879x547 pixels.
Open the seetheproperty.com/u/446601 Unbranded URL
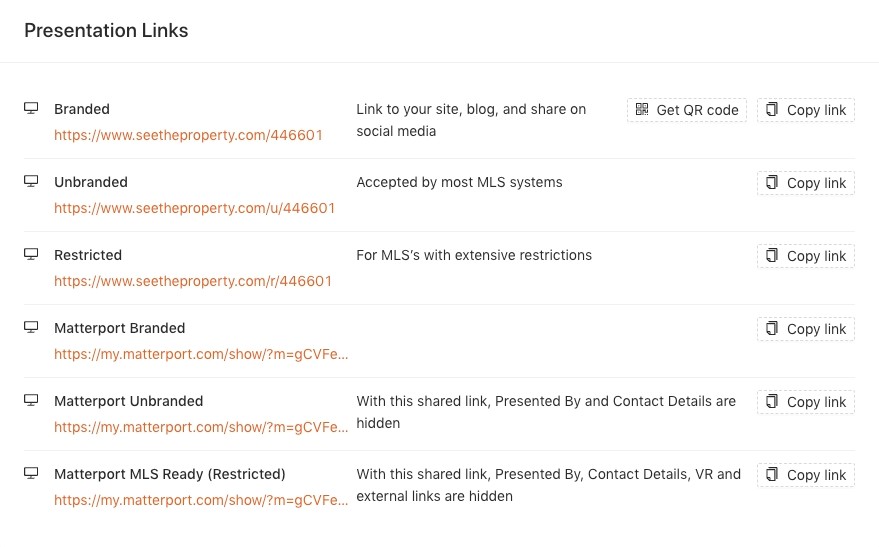point(194,208)
